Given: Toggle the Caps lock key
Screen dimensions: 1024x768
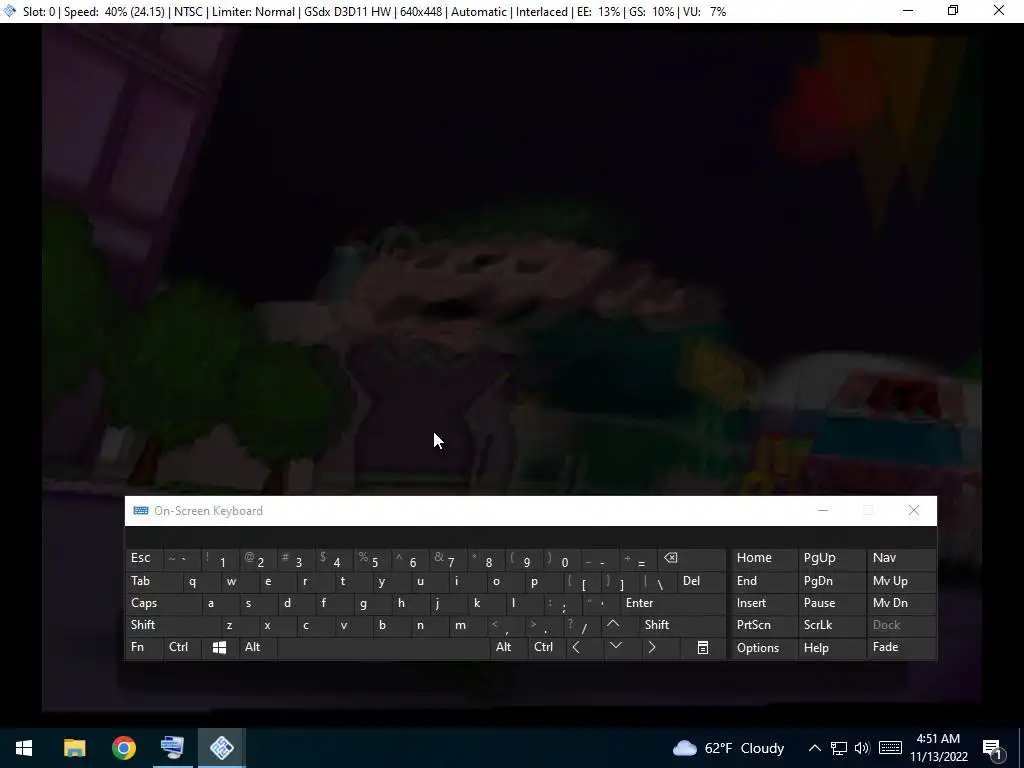Looking at the screenshot, I should tap(159, 603).
